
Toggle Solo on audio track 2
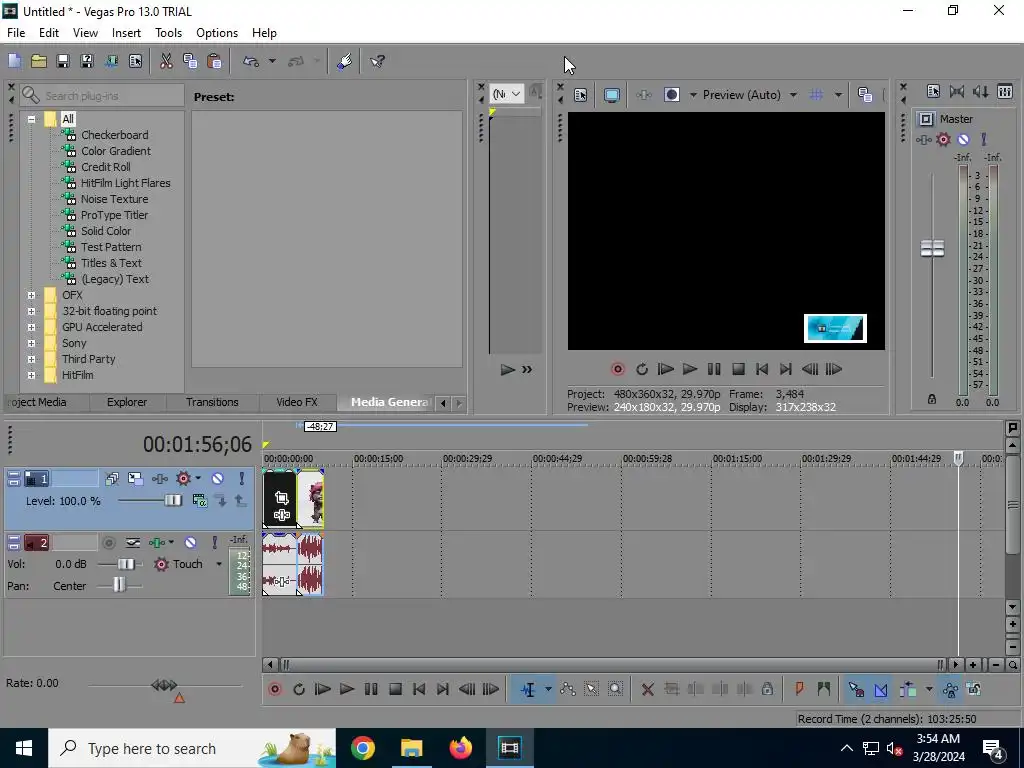[x=214, y=542]
